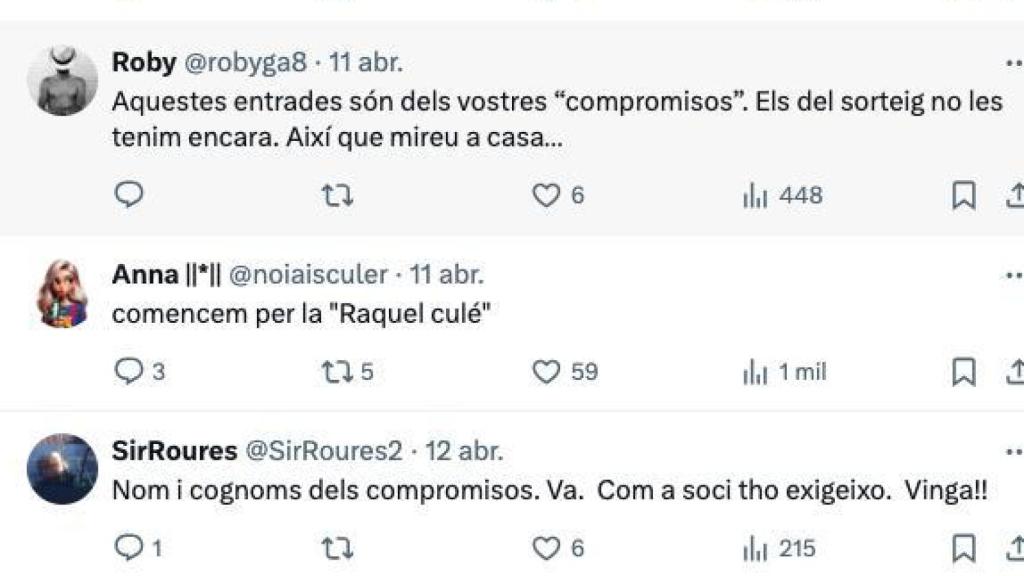Open the more options menu on Roby's tweet
Viewport: 1024px width, 576px height.
coord(1013,62)
